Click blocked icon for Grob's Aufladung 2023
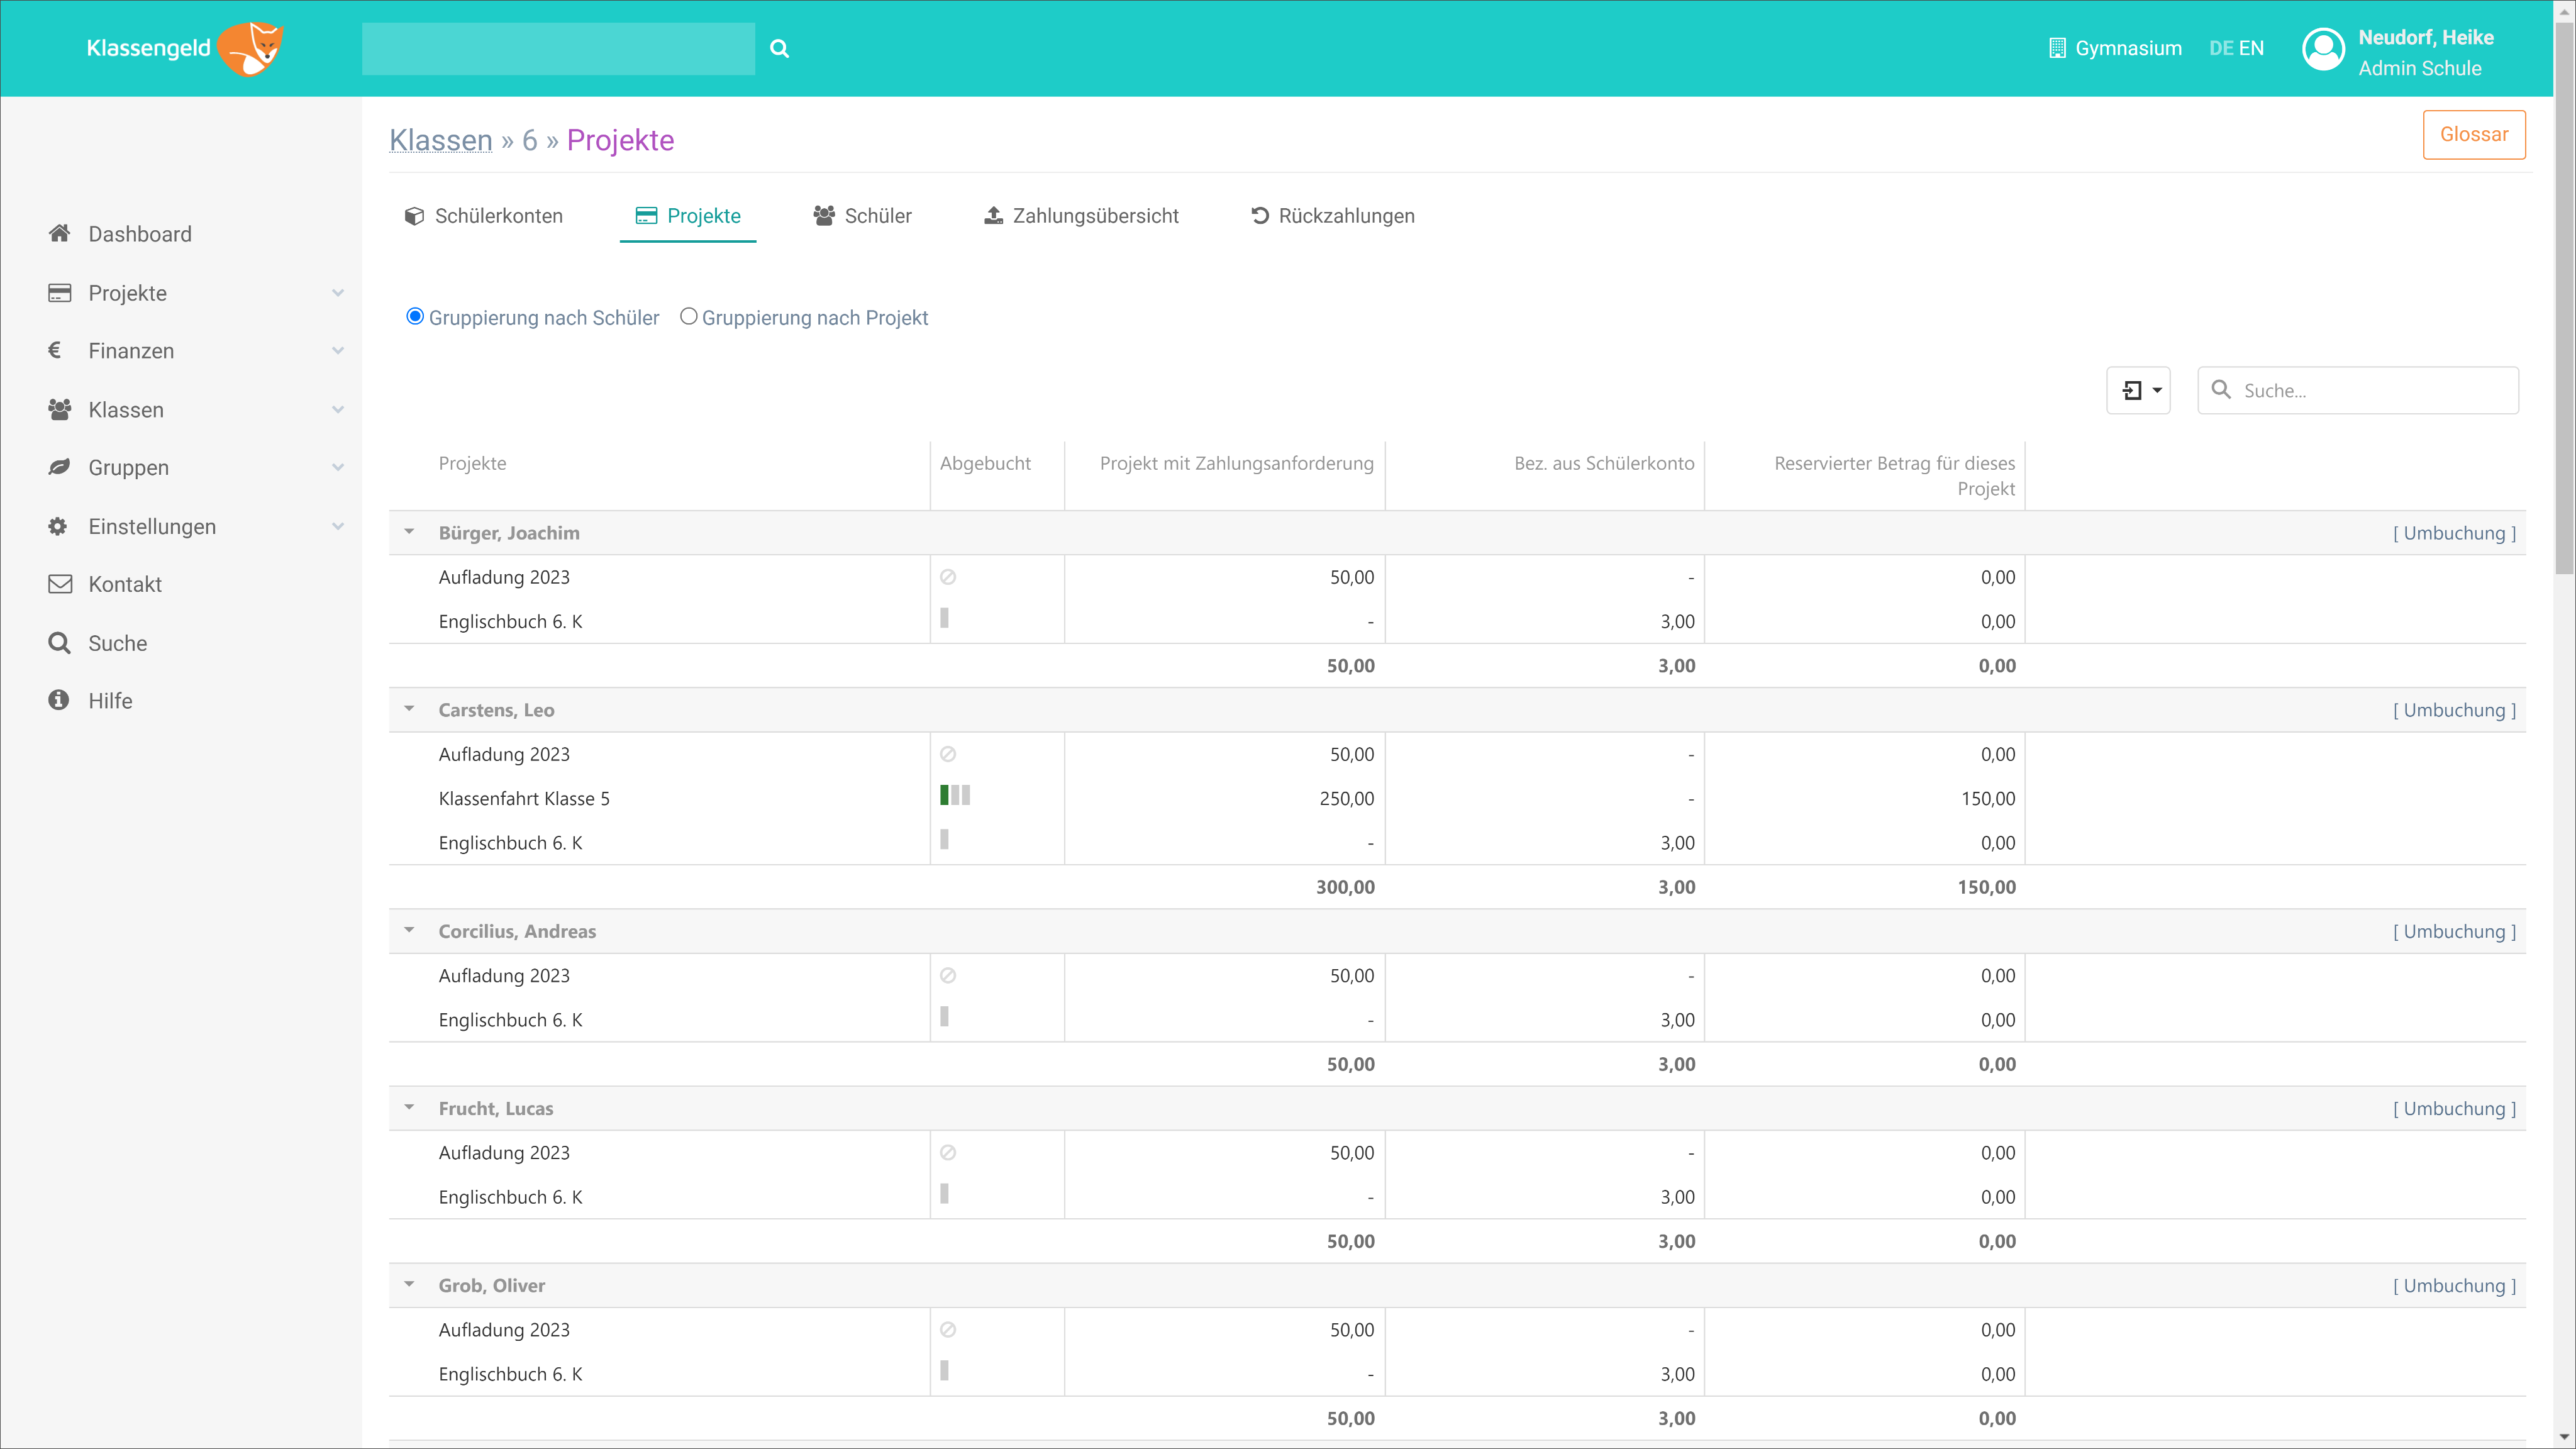This screenshot has height=1449, width=2576. point(948,1329)
